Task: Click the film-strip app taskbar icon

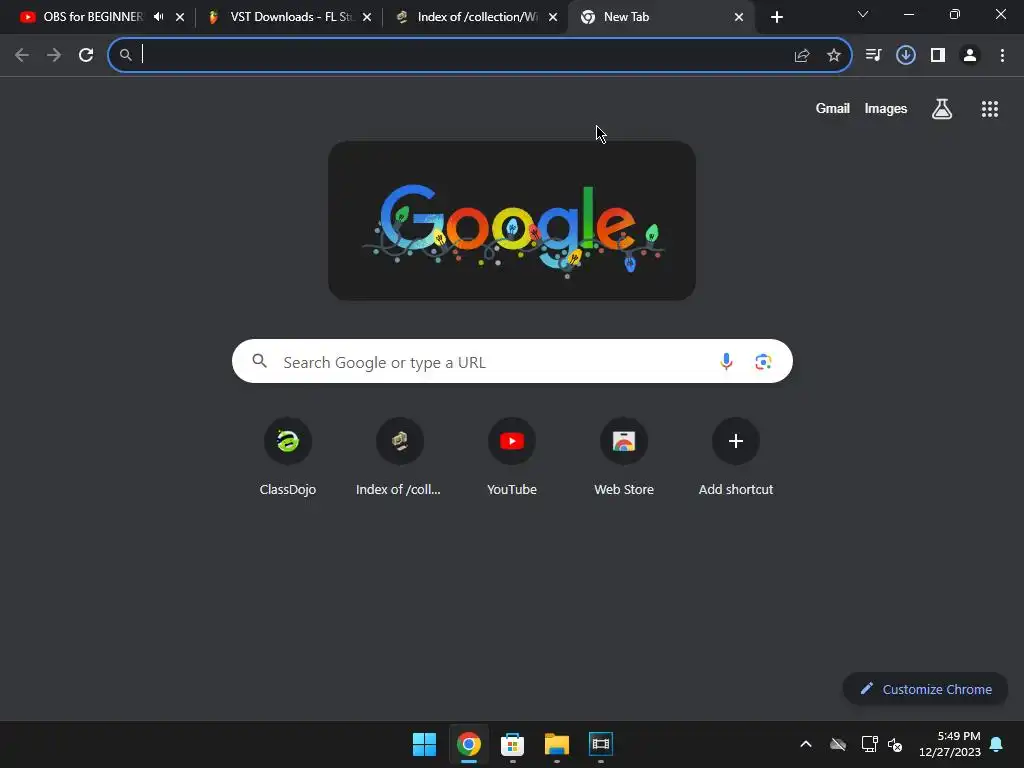Action: [601, 744]
